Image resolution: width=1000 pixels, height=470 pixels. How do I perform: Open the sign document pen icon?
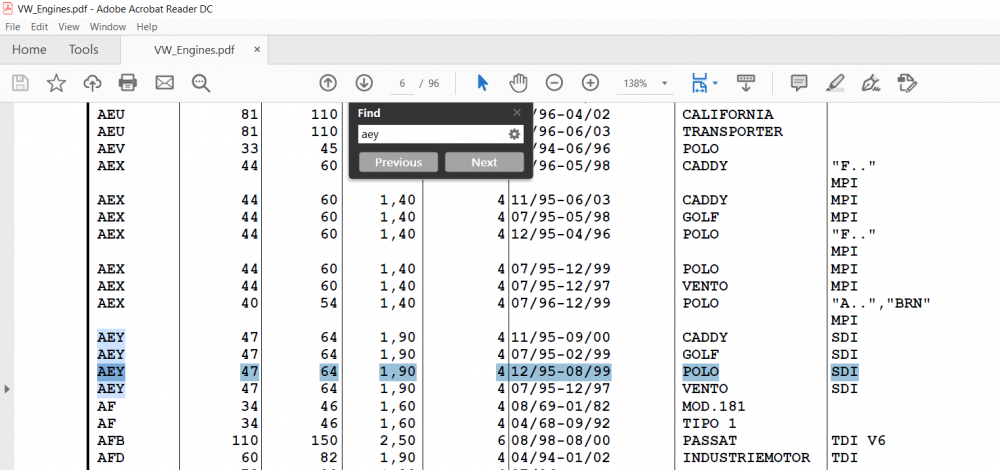point(870,83)
